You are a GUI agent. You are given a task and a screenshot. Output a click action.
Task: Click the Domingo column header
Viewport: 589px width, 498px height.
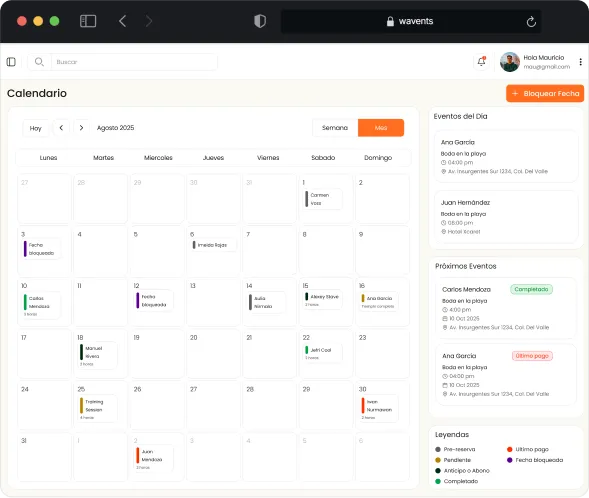point(378,158)
